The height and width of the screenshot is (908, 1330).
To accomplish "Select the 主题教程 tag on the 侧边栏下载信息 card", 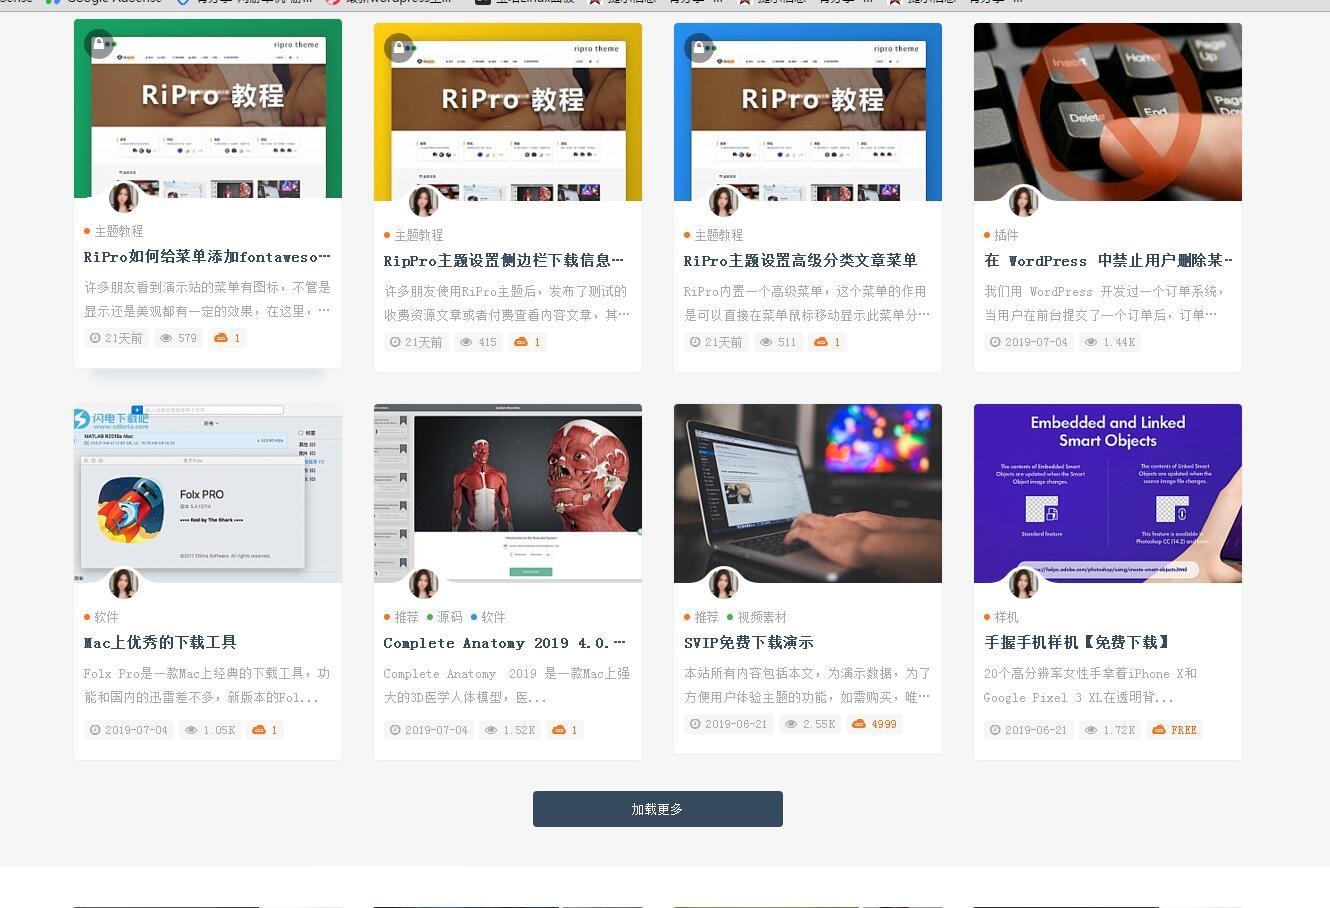I will (418, 235).
